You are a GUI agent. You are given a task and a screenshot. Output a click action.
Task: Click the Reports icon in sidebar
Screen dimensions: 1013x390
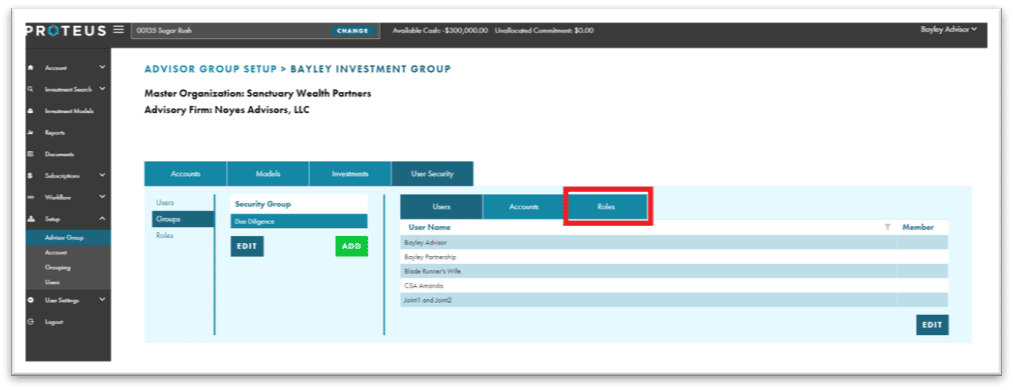point(30,132)
